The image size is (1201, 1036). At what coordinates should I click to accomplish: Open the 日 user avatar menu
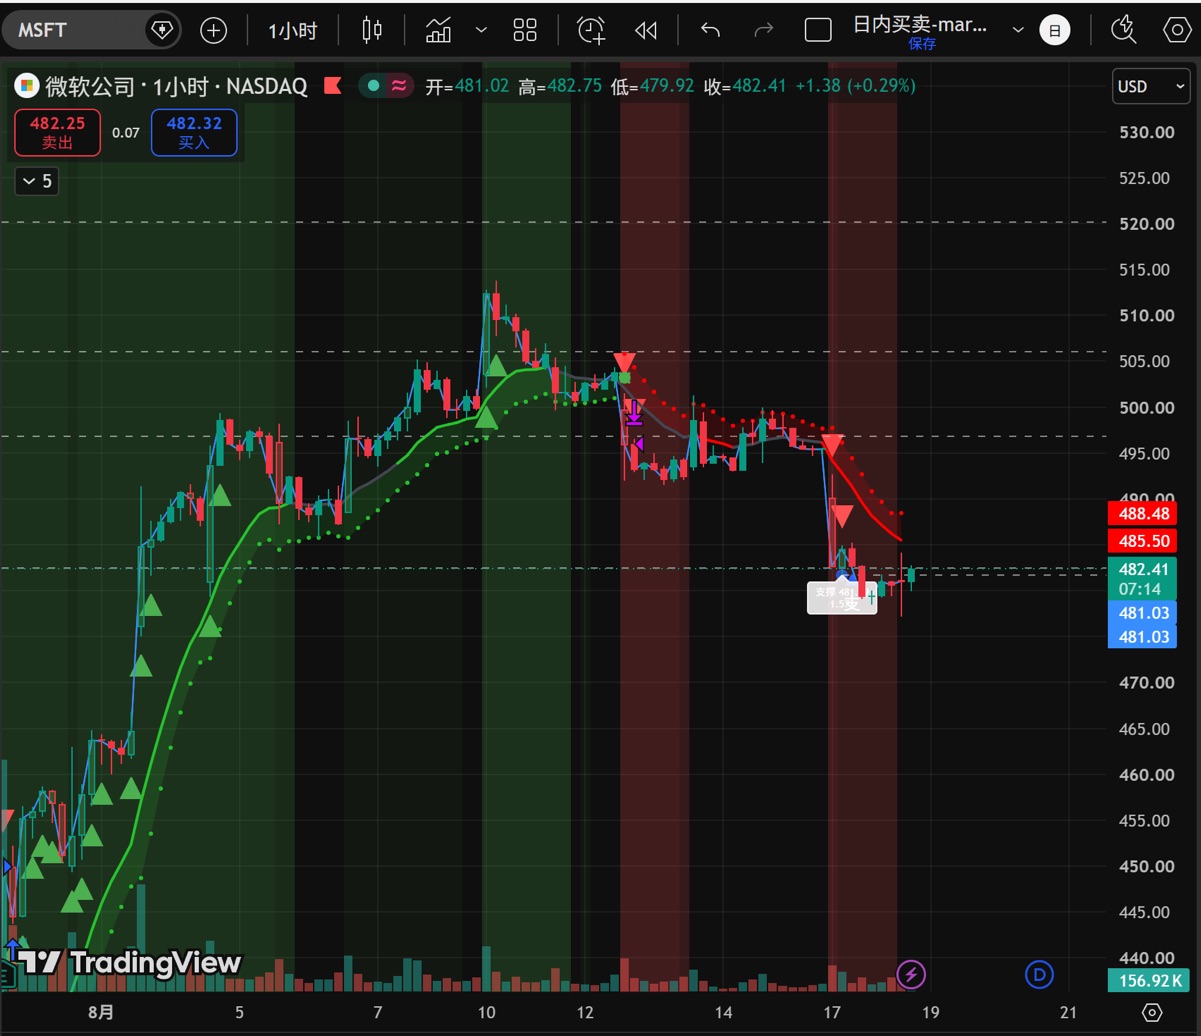click(x=1054, y=30)
